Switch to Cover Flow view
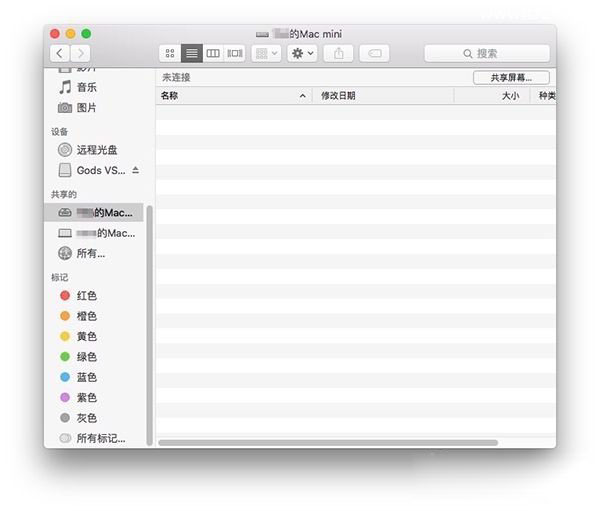 click(235, 53)
